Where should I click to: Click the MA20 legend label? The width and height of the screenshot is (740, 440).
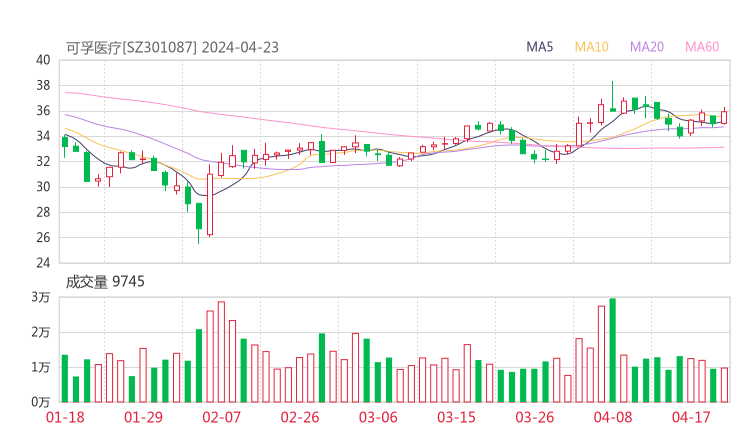click(x=647, y=47)
